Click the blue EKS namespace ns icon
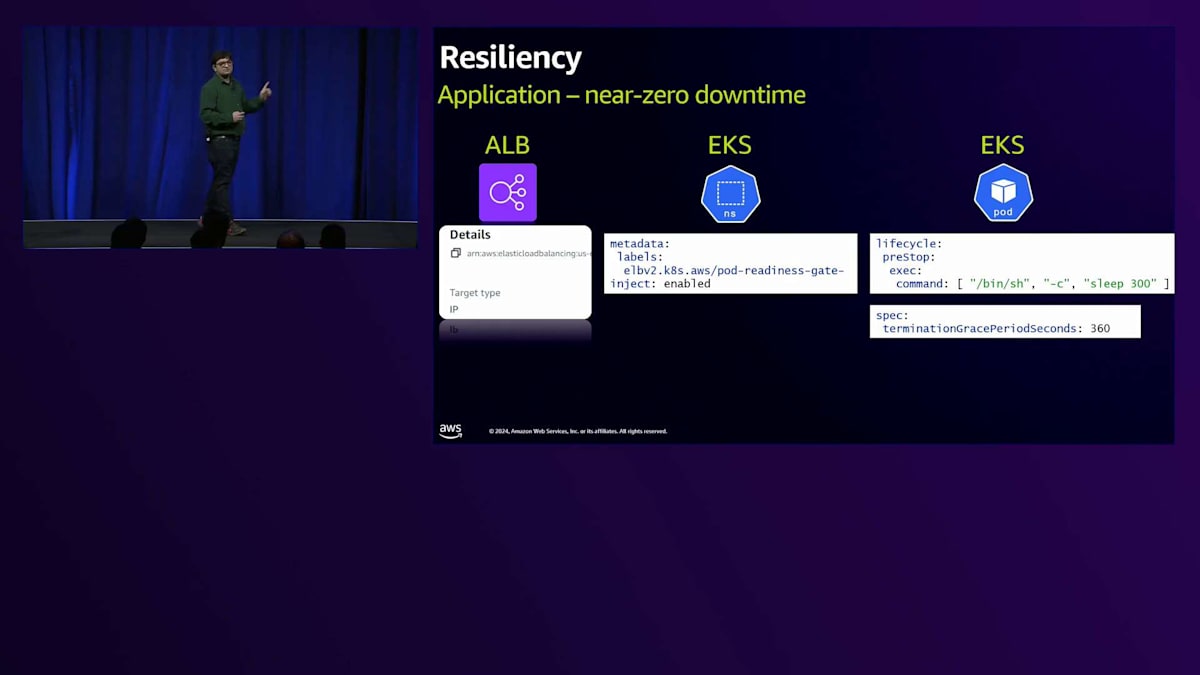 pyautogui.click(x=731, y=194)
